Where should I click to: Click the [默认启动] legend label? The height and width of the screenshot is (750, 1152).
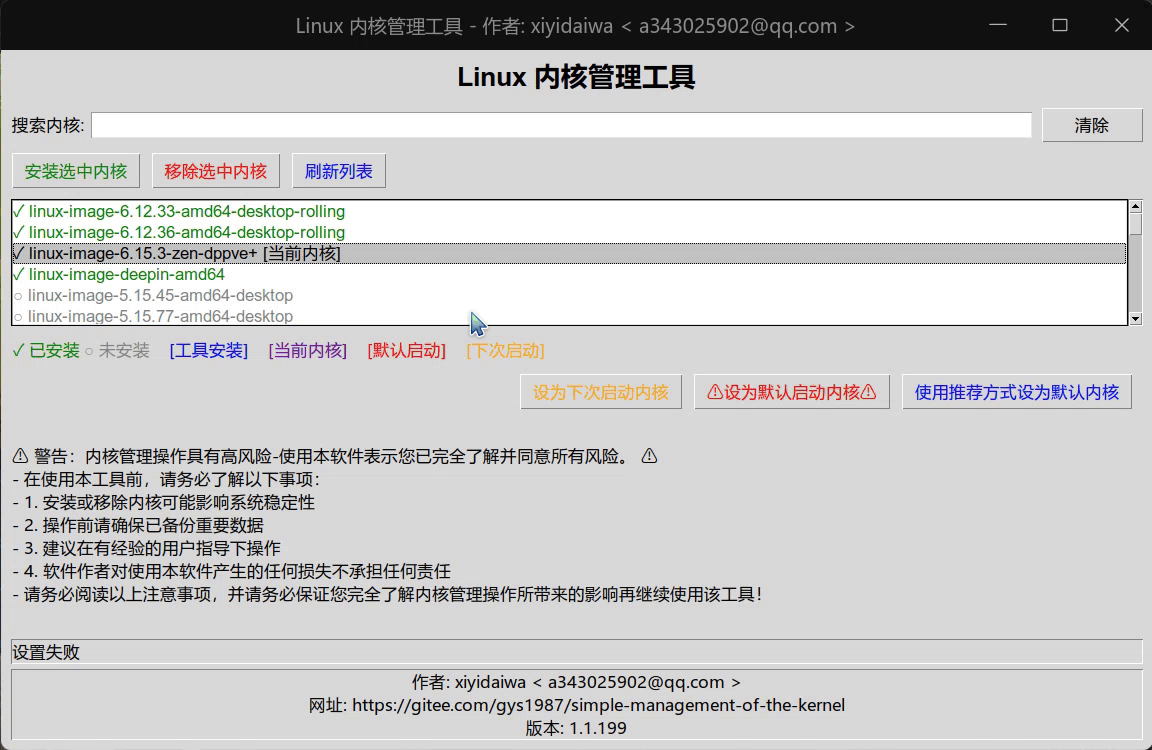[x=406, y=350]
